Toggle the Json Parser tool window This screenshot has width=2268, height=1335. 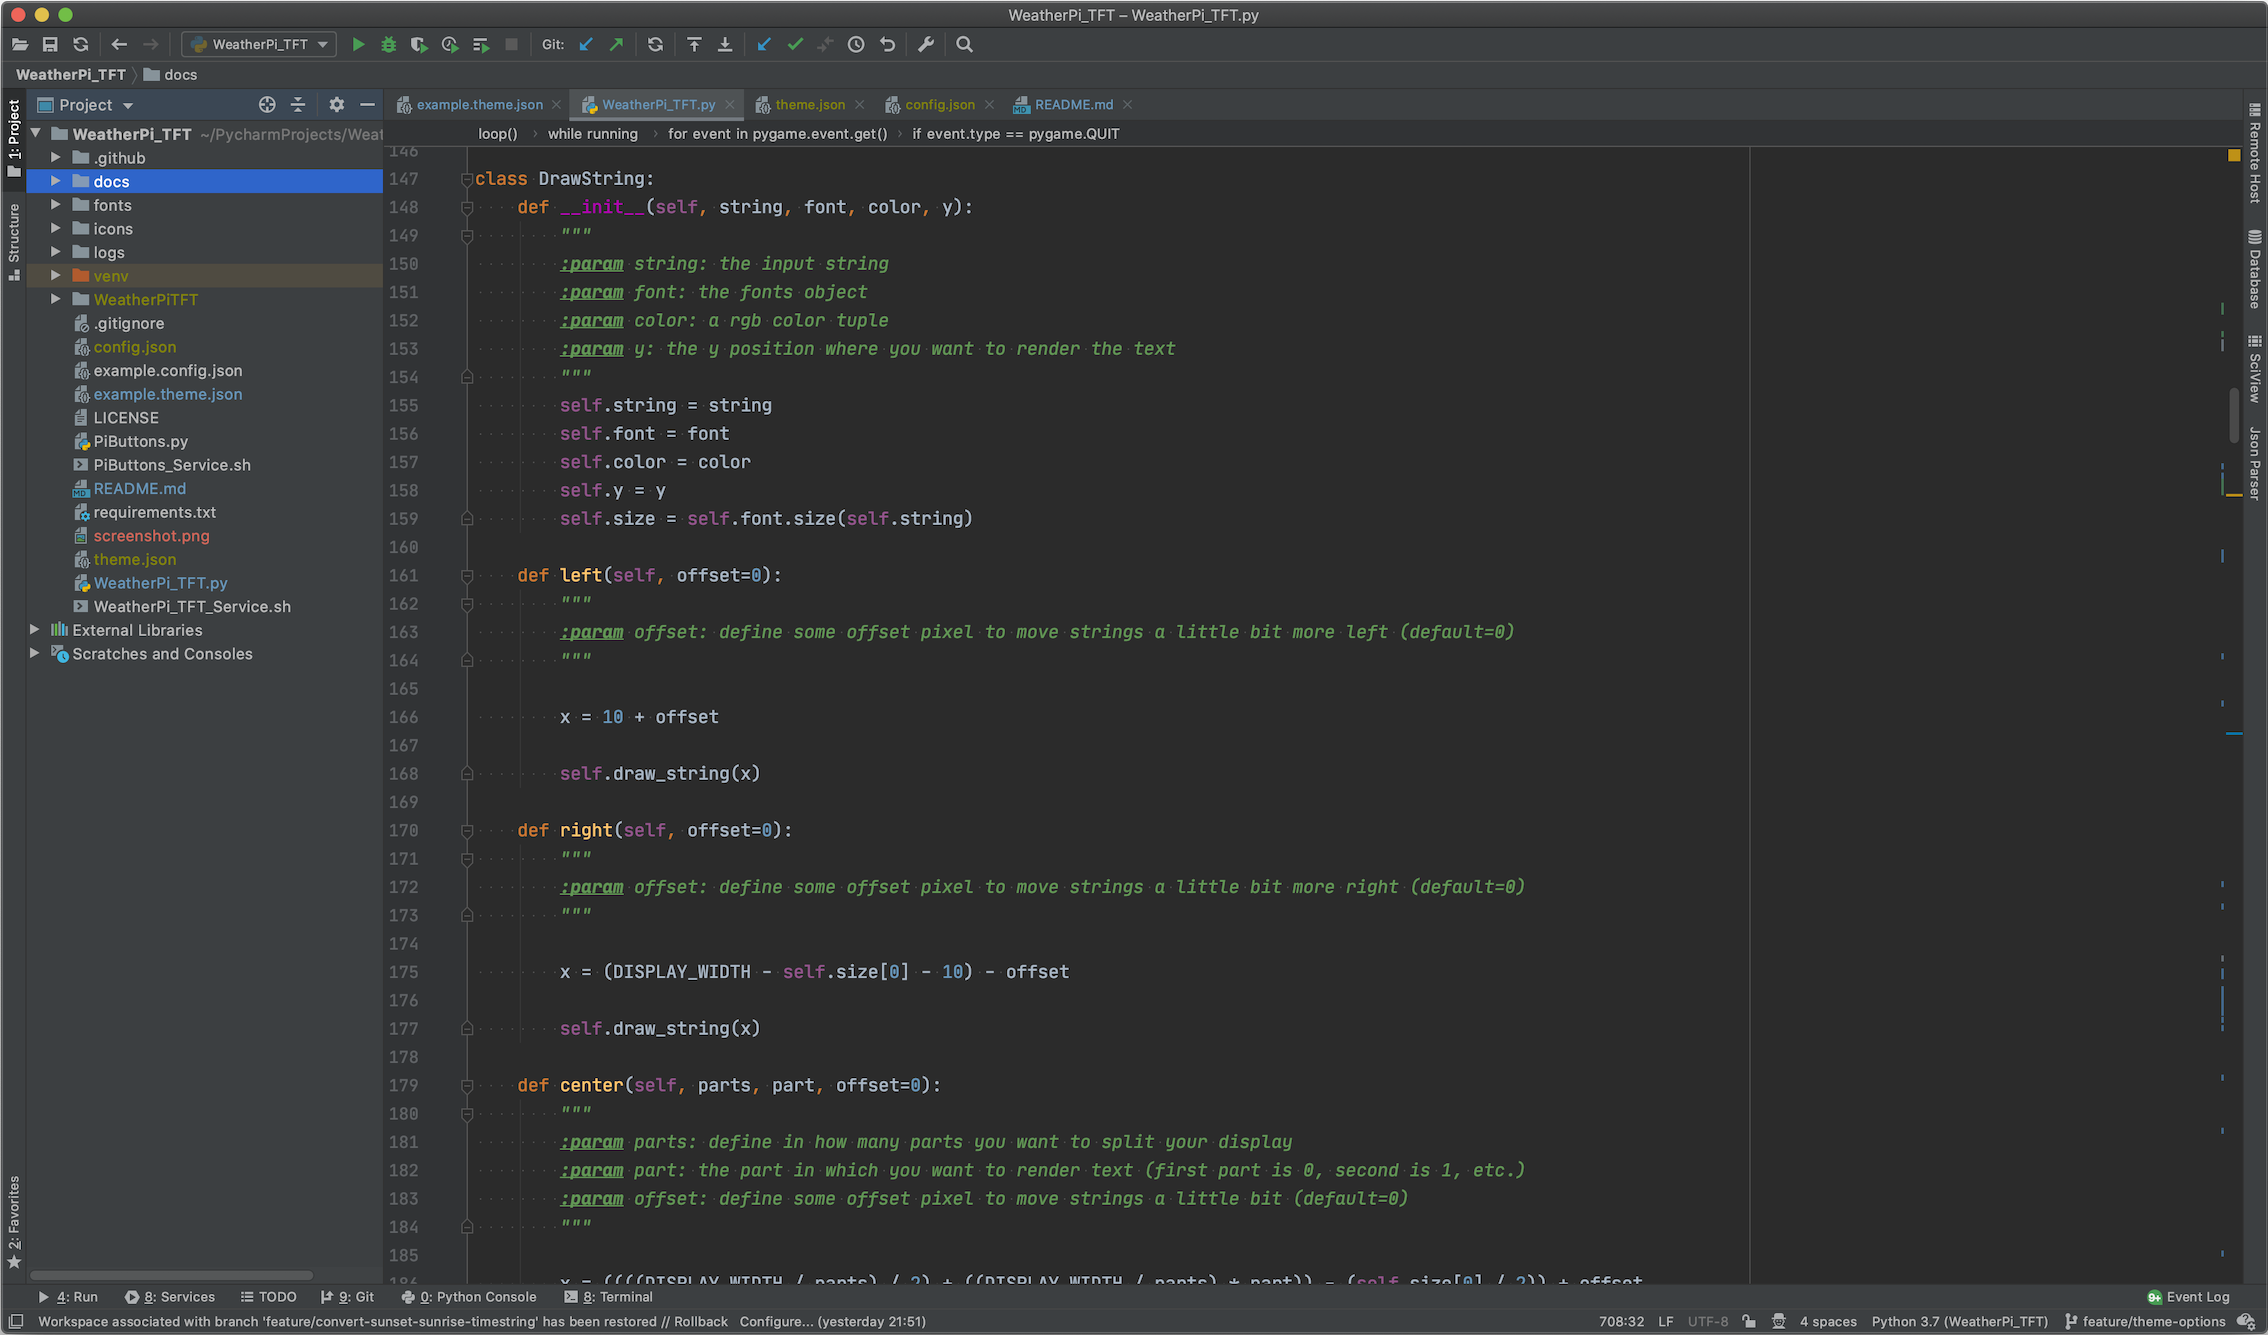click(x=2254, y=463)
